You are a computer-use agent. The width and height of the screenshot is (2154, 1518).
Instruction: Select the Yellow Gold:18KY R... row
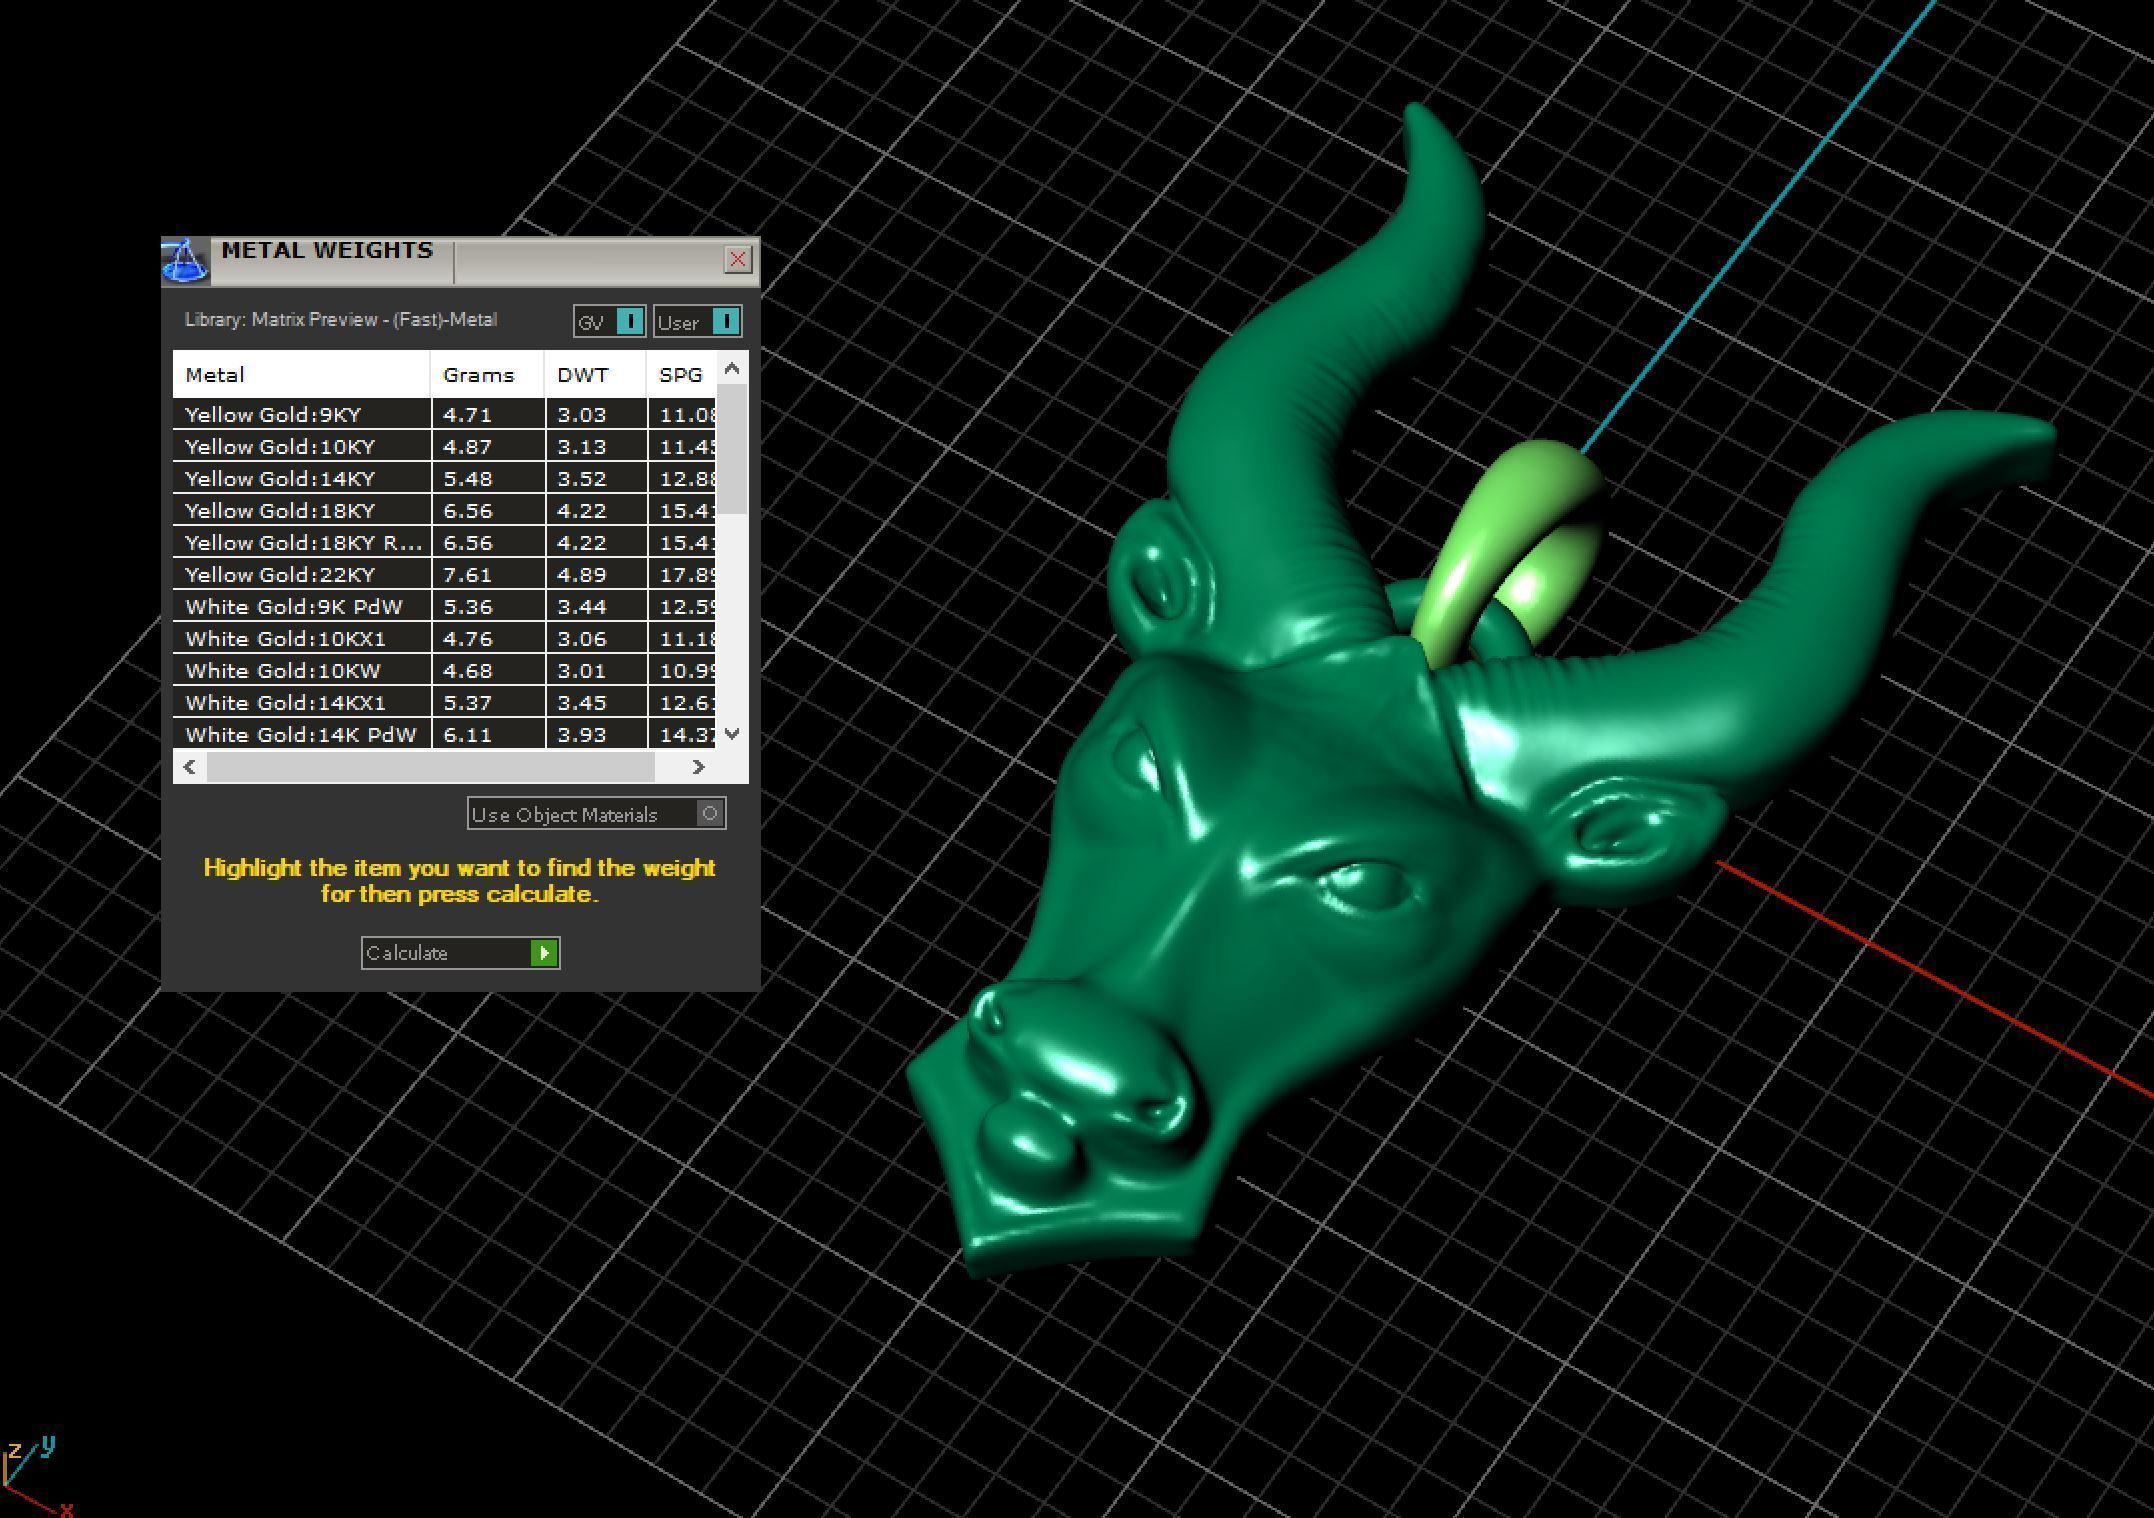coord(445,543)
